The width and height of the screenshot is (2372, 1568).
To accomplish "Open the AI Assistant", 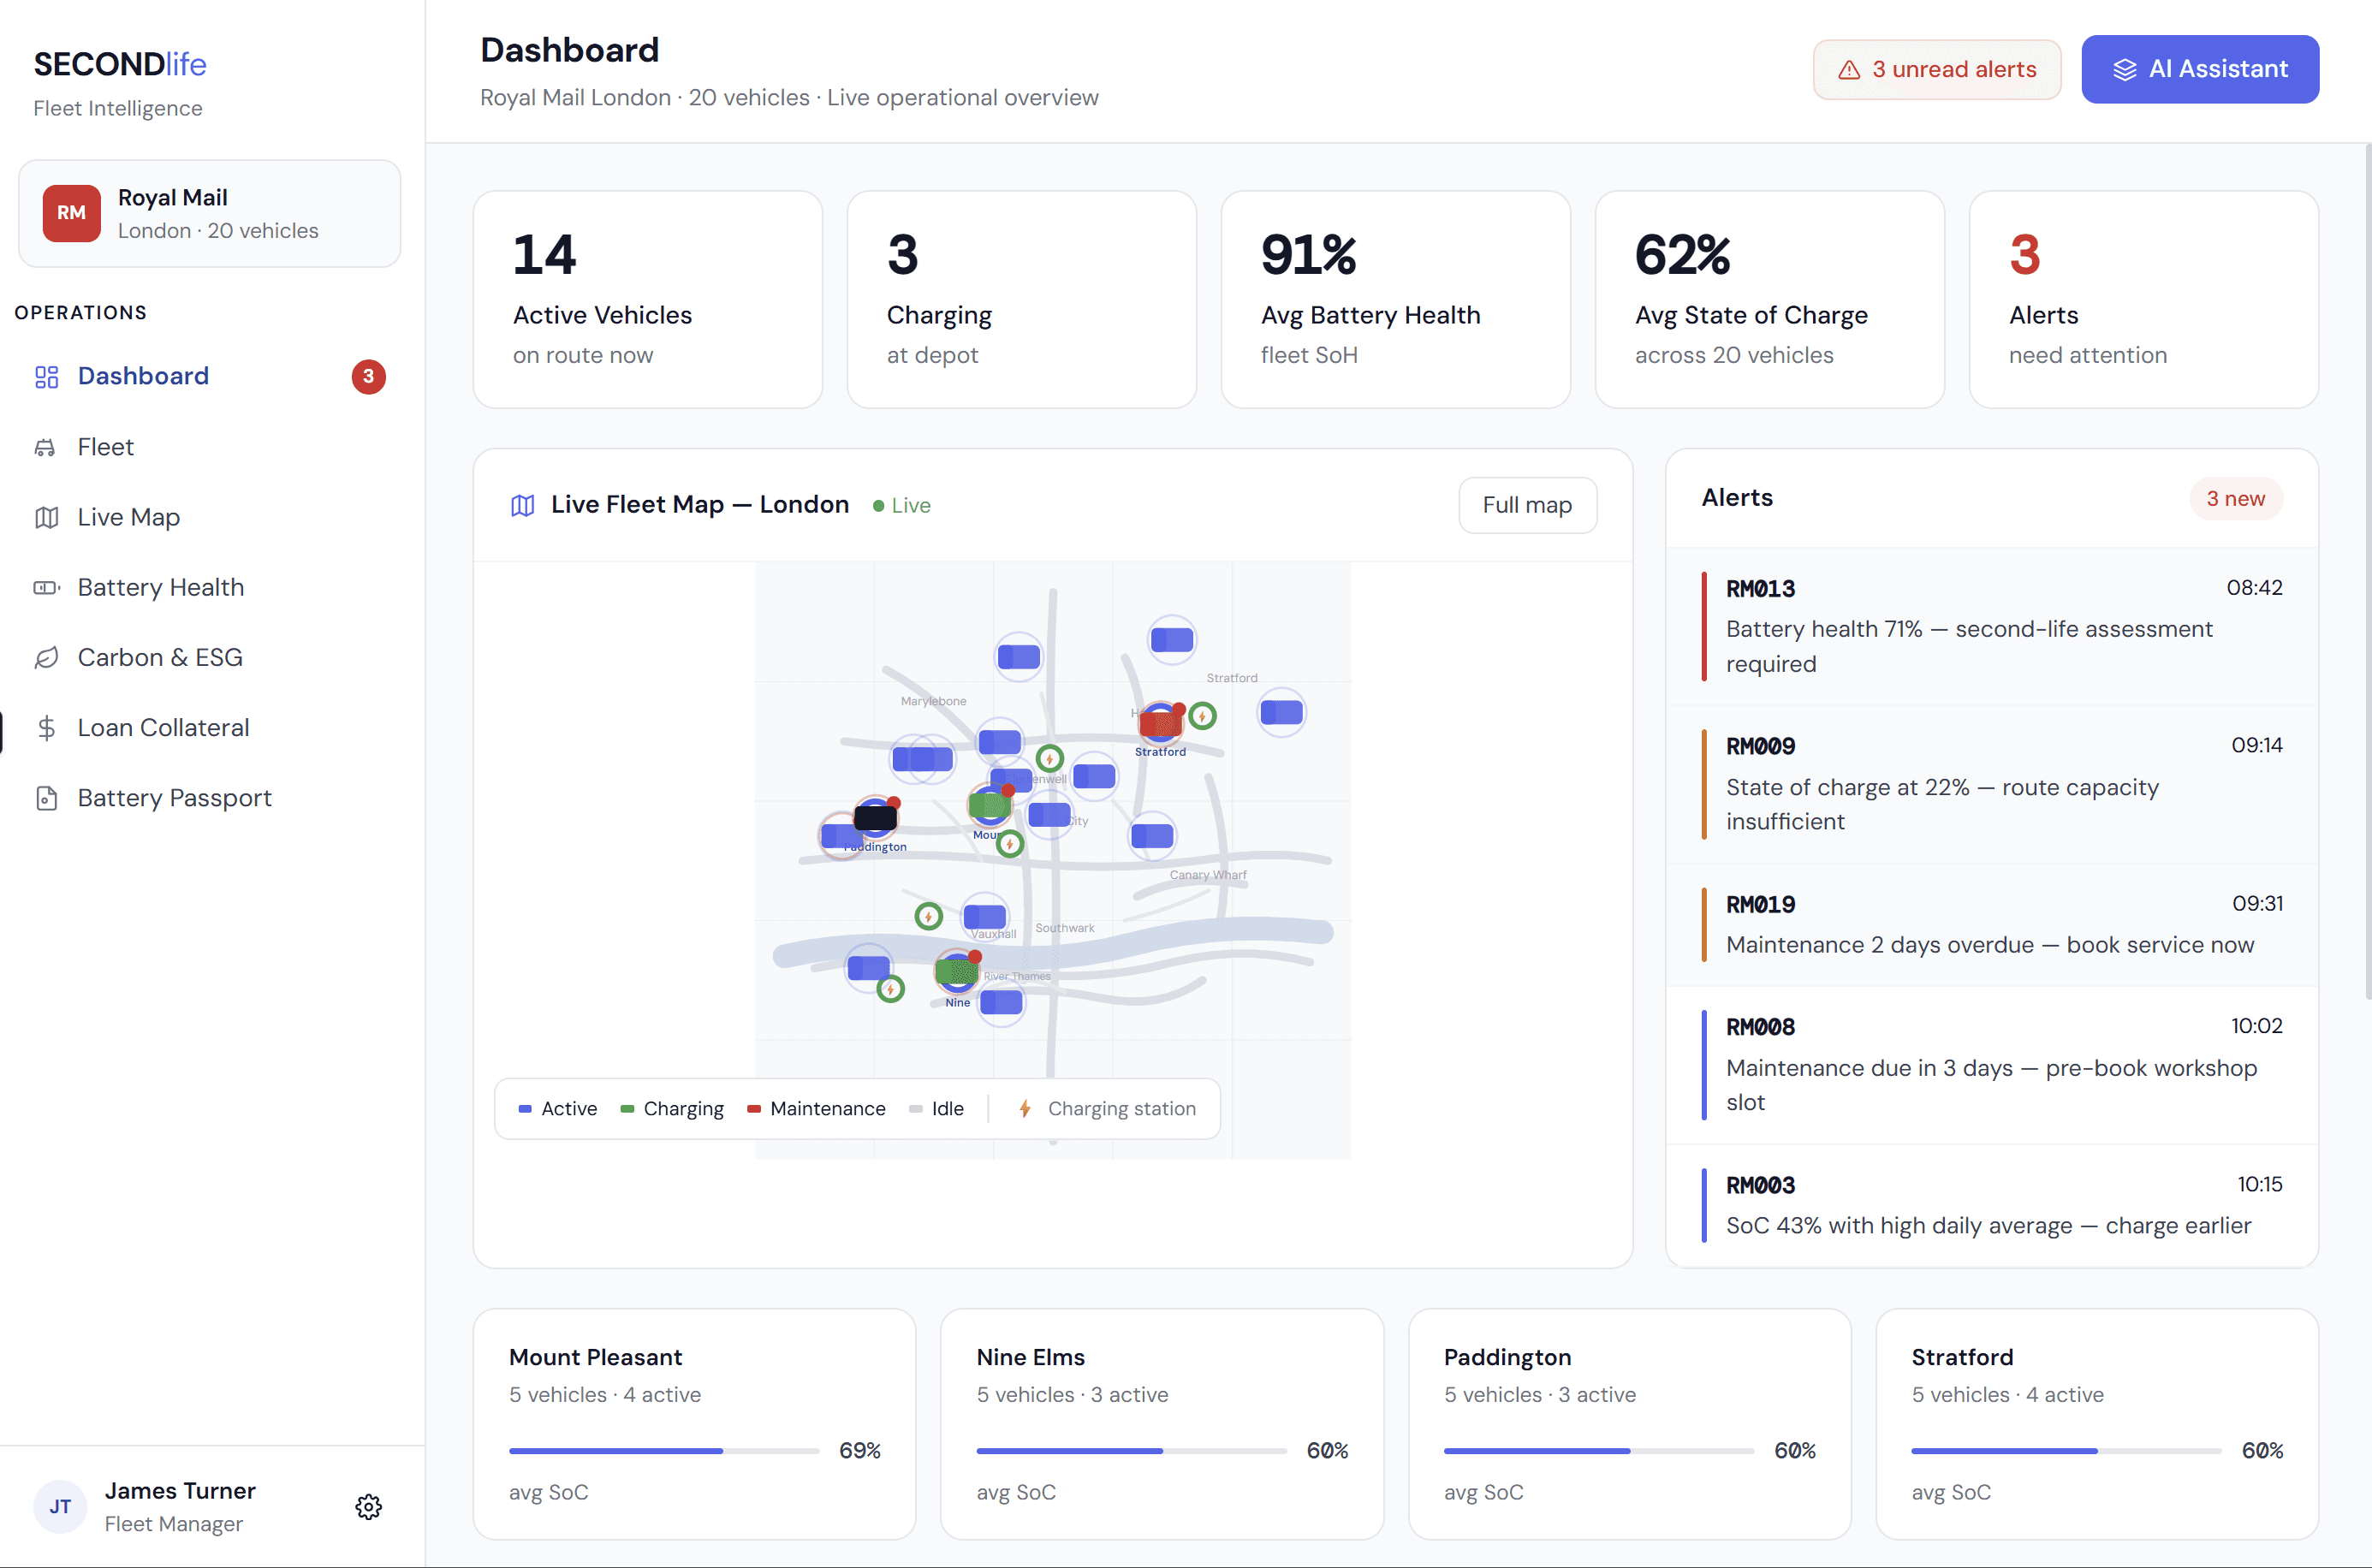I will pyautogui.click(x=2199, y=69).
